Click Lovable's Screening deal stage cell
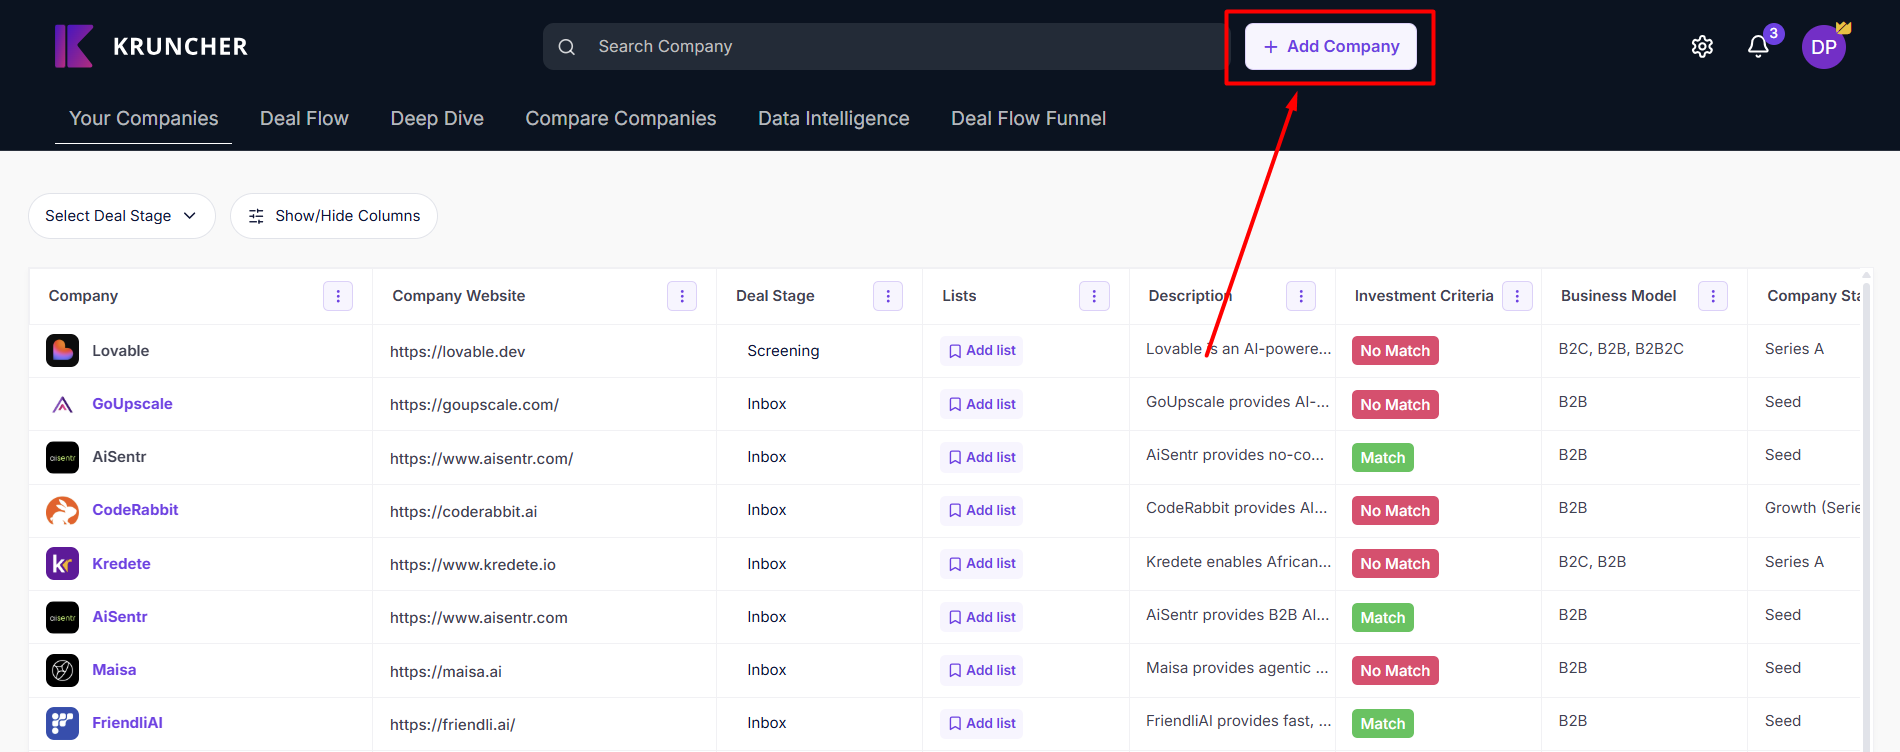 pyautogui.click(x=783, y=351)
